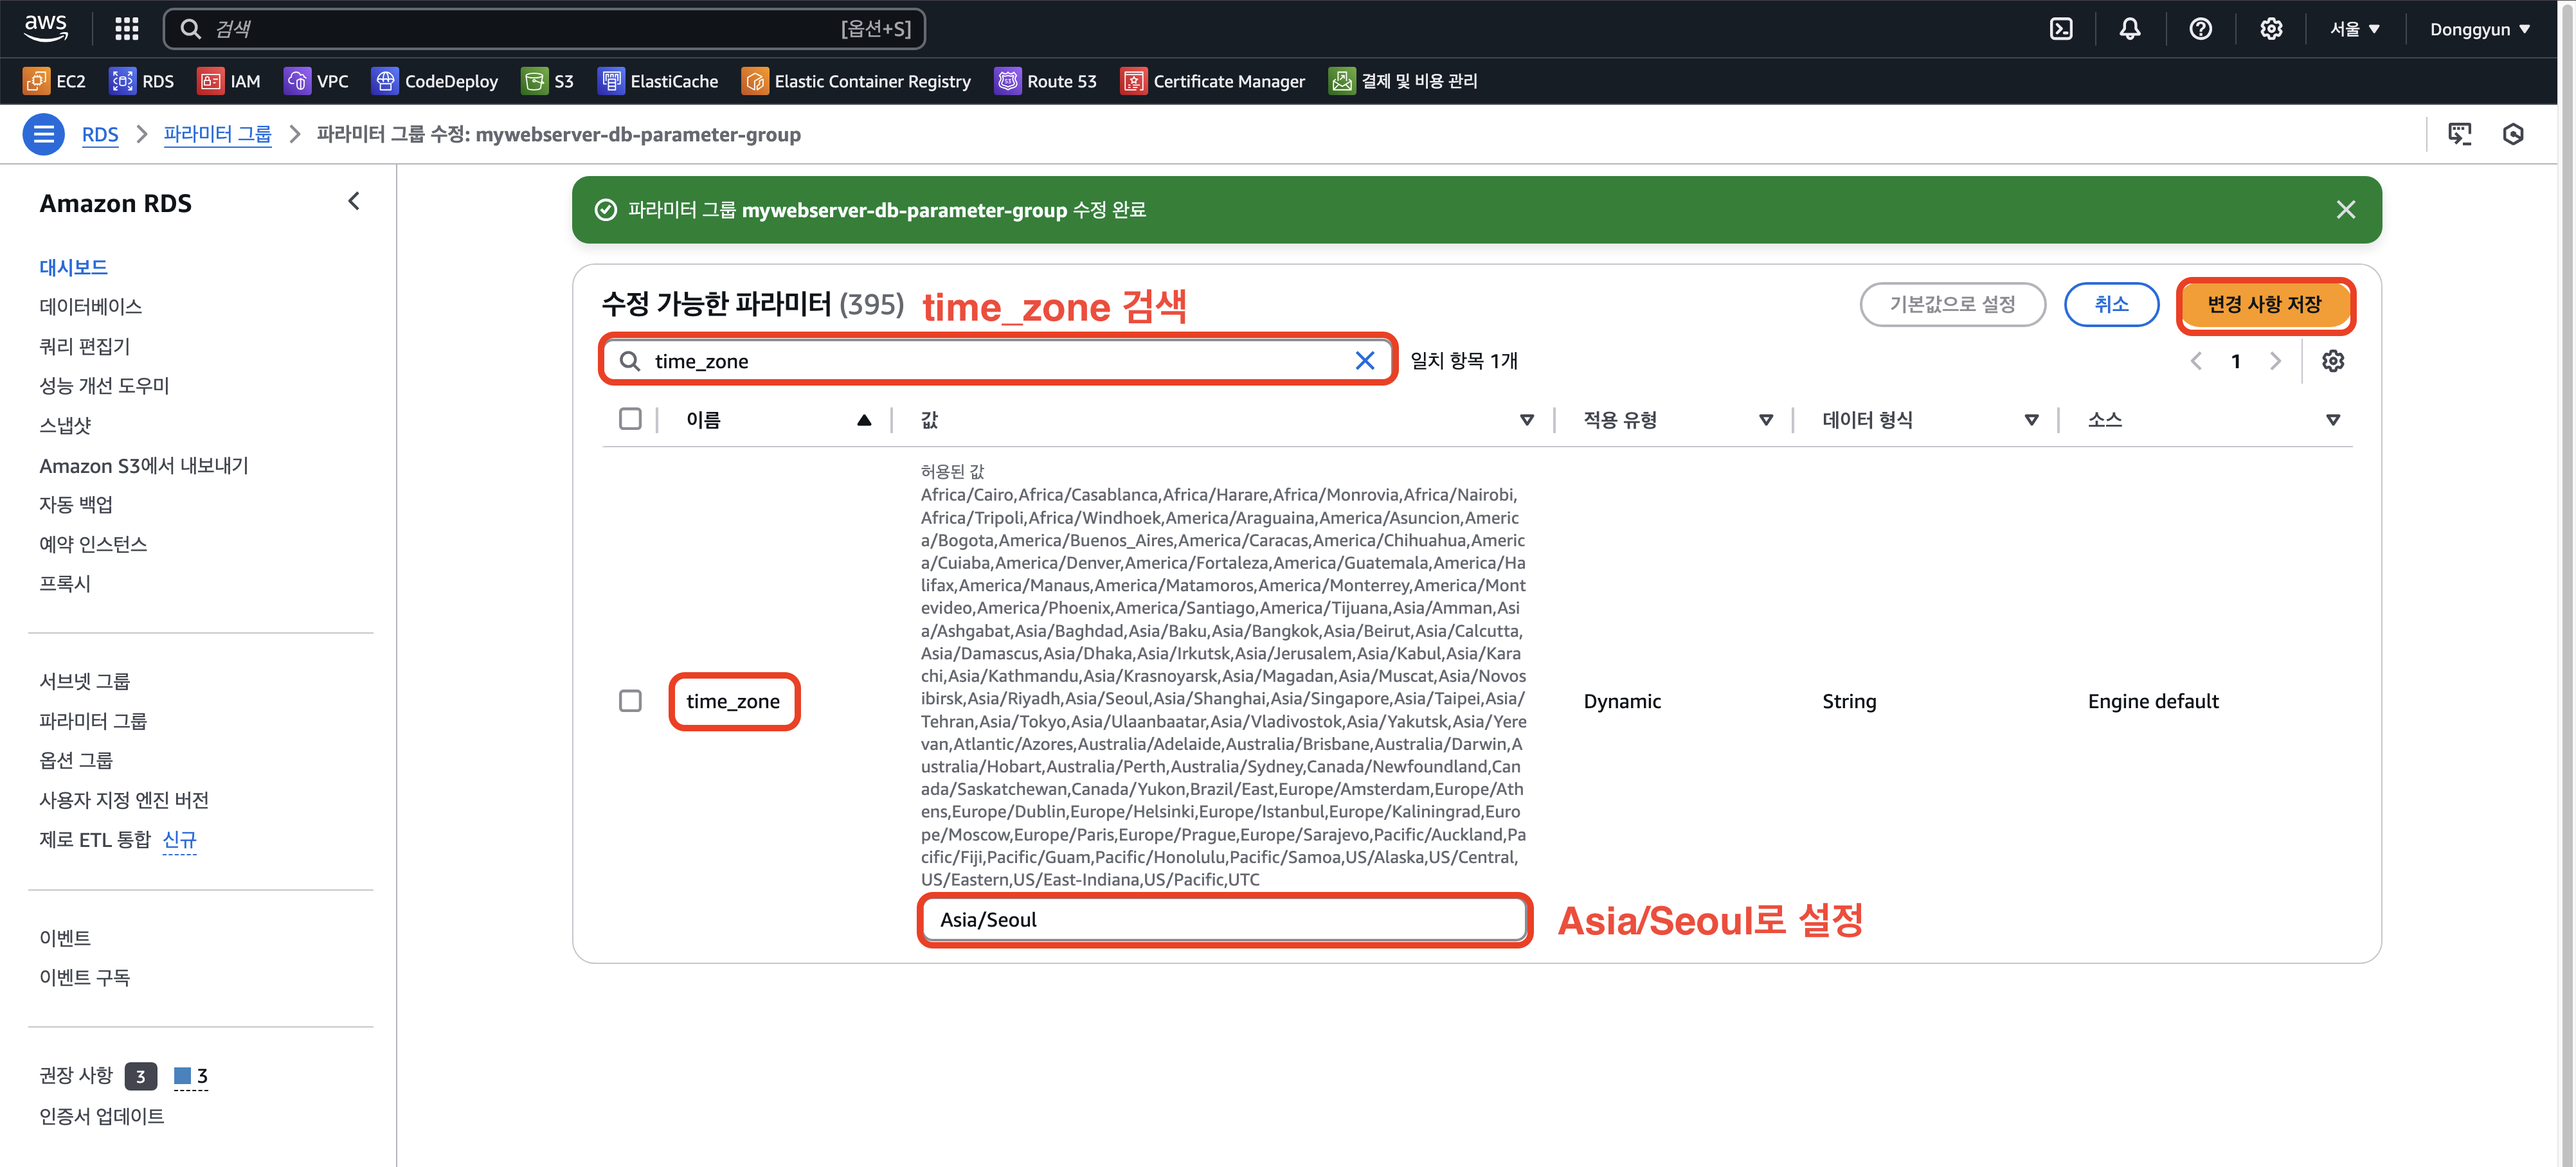Open the screen-share tutorial icon near breadcrumb
Screen dimensions: 2576x1167
(2459, 134)
